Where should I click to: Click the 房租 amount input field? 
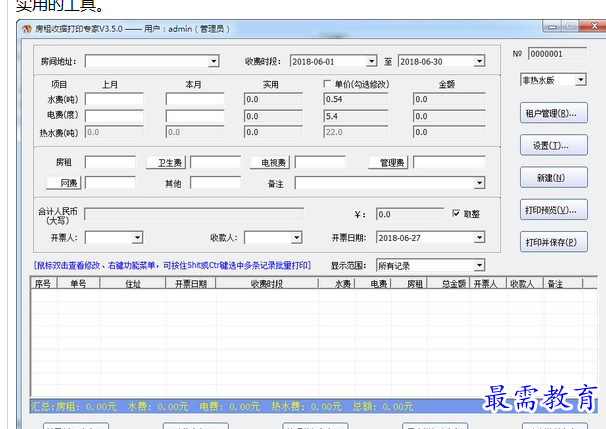[x=110, y=163]
